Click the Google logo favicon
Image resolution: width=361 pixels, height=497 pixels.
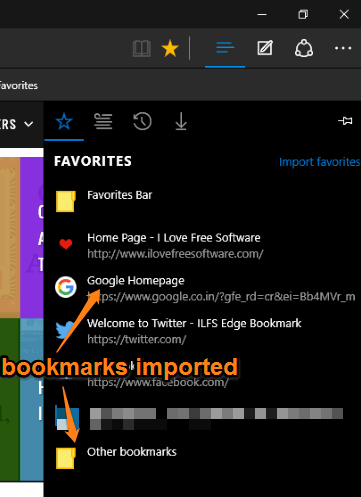pyautogui.click(x=66, y=287)
